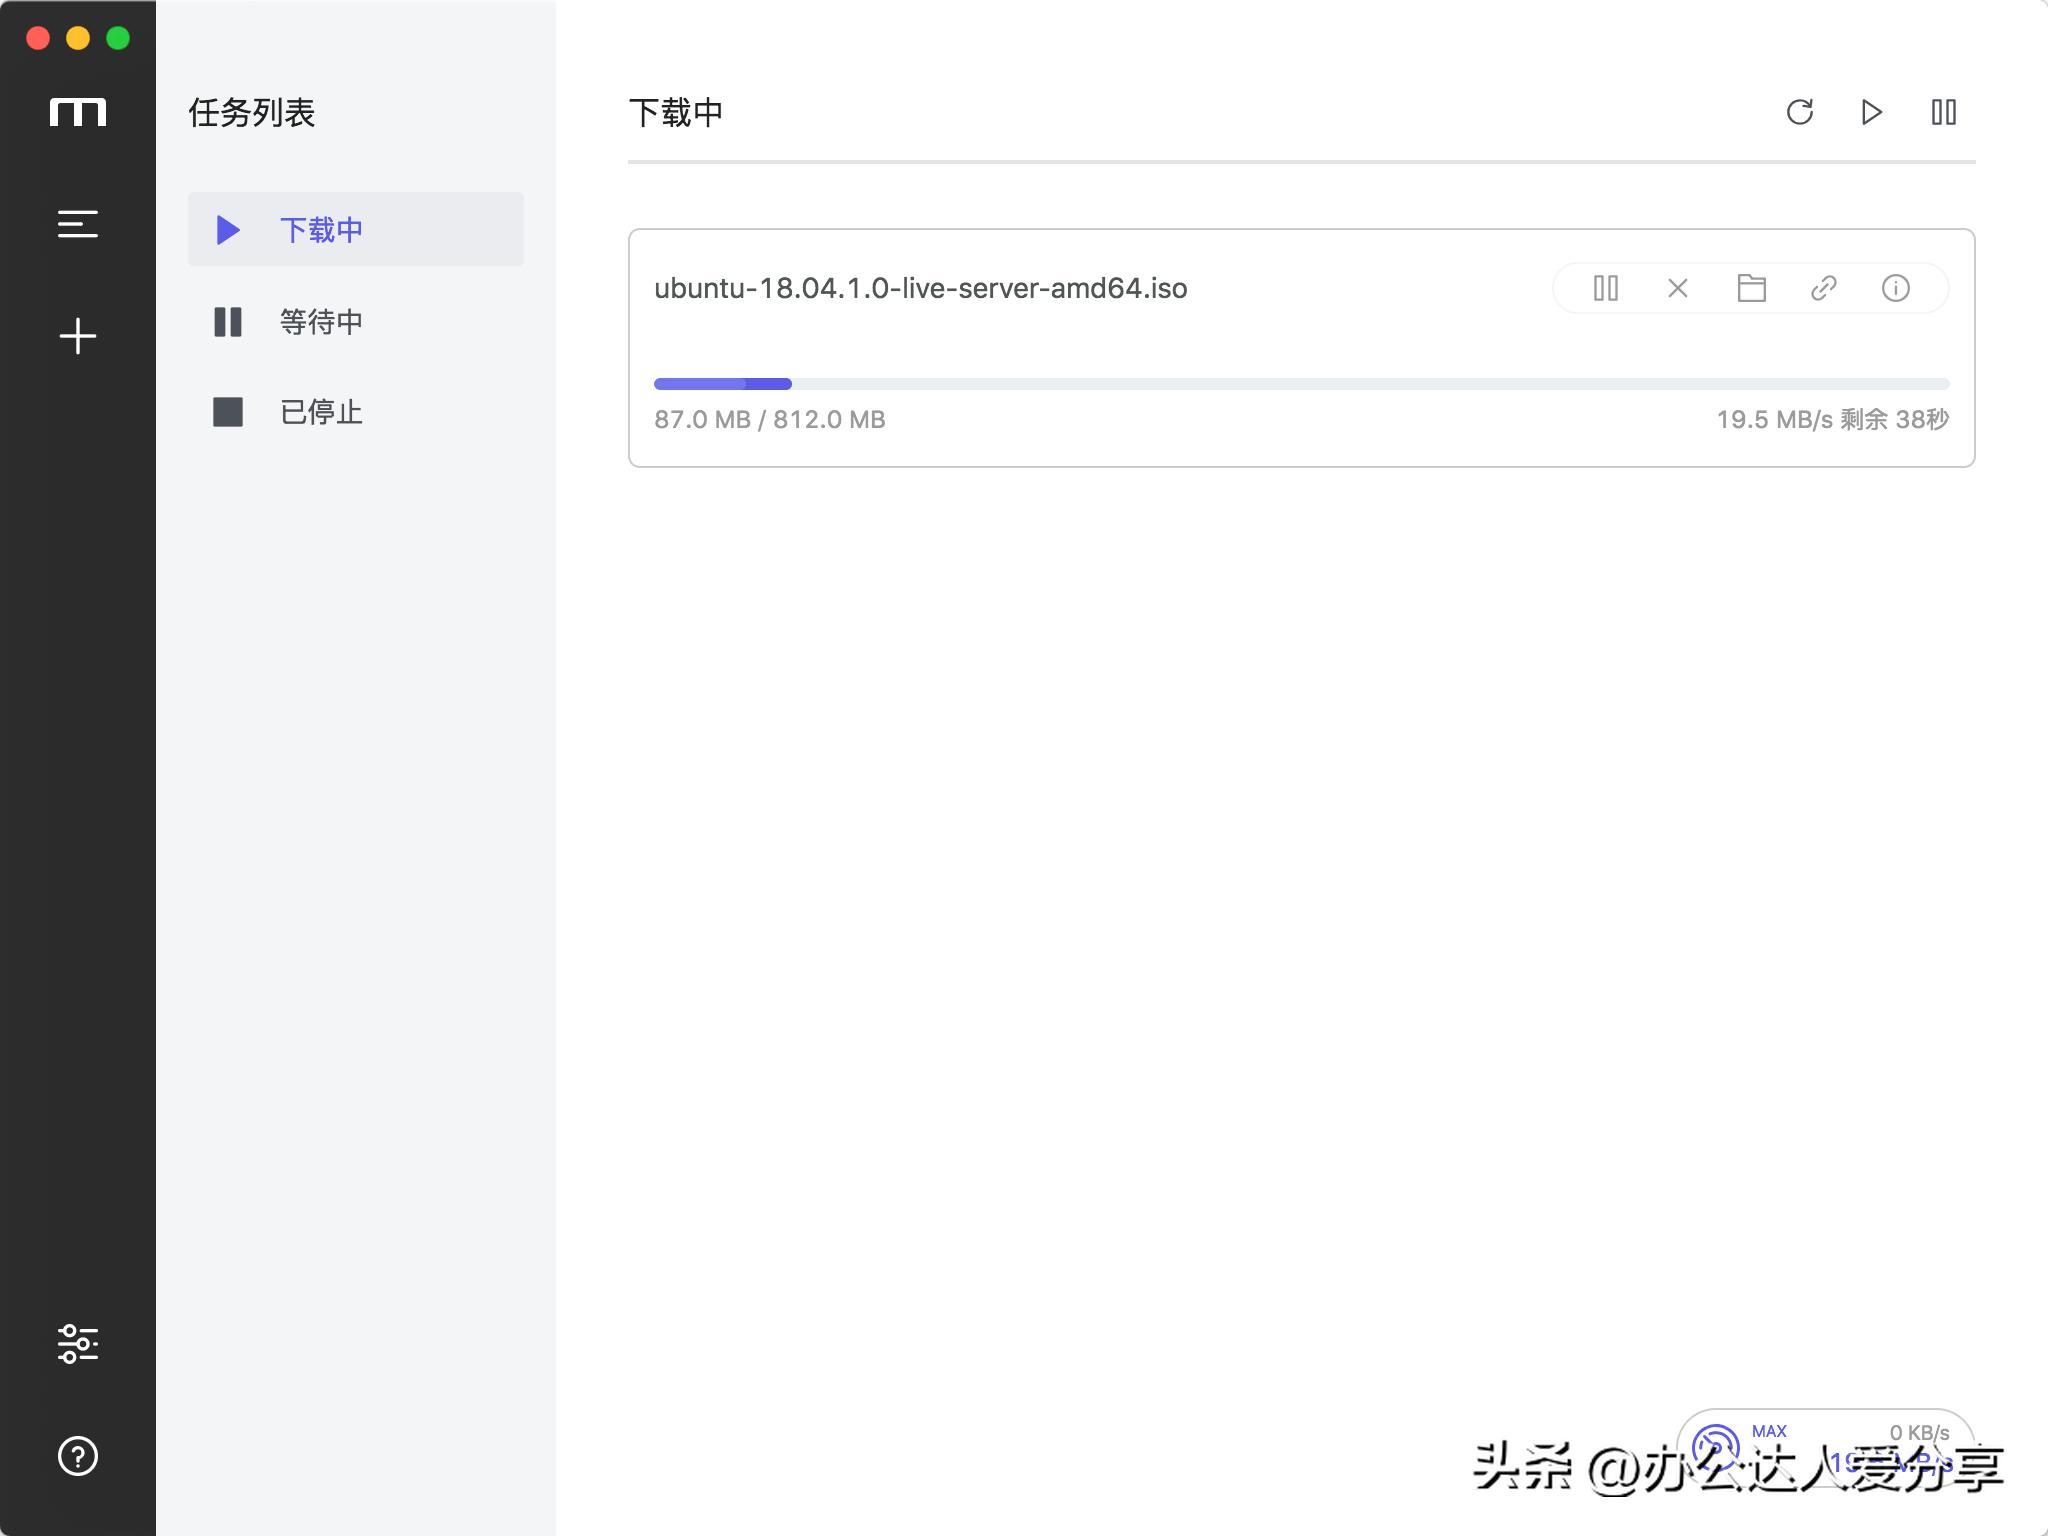Viewport: 2048px width, 1536px height.
Task: Minimize window with yellow button
Action: (x=78, y=38)
